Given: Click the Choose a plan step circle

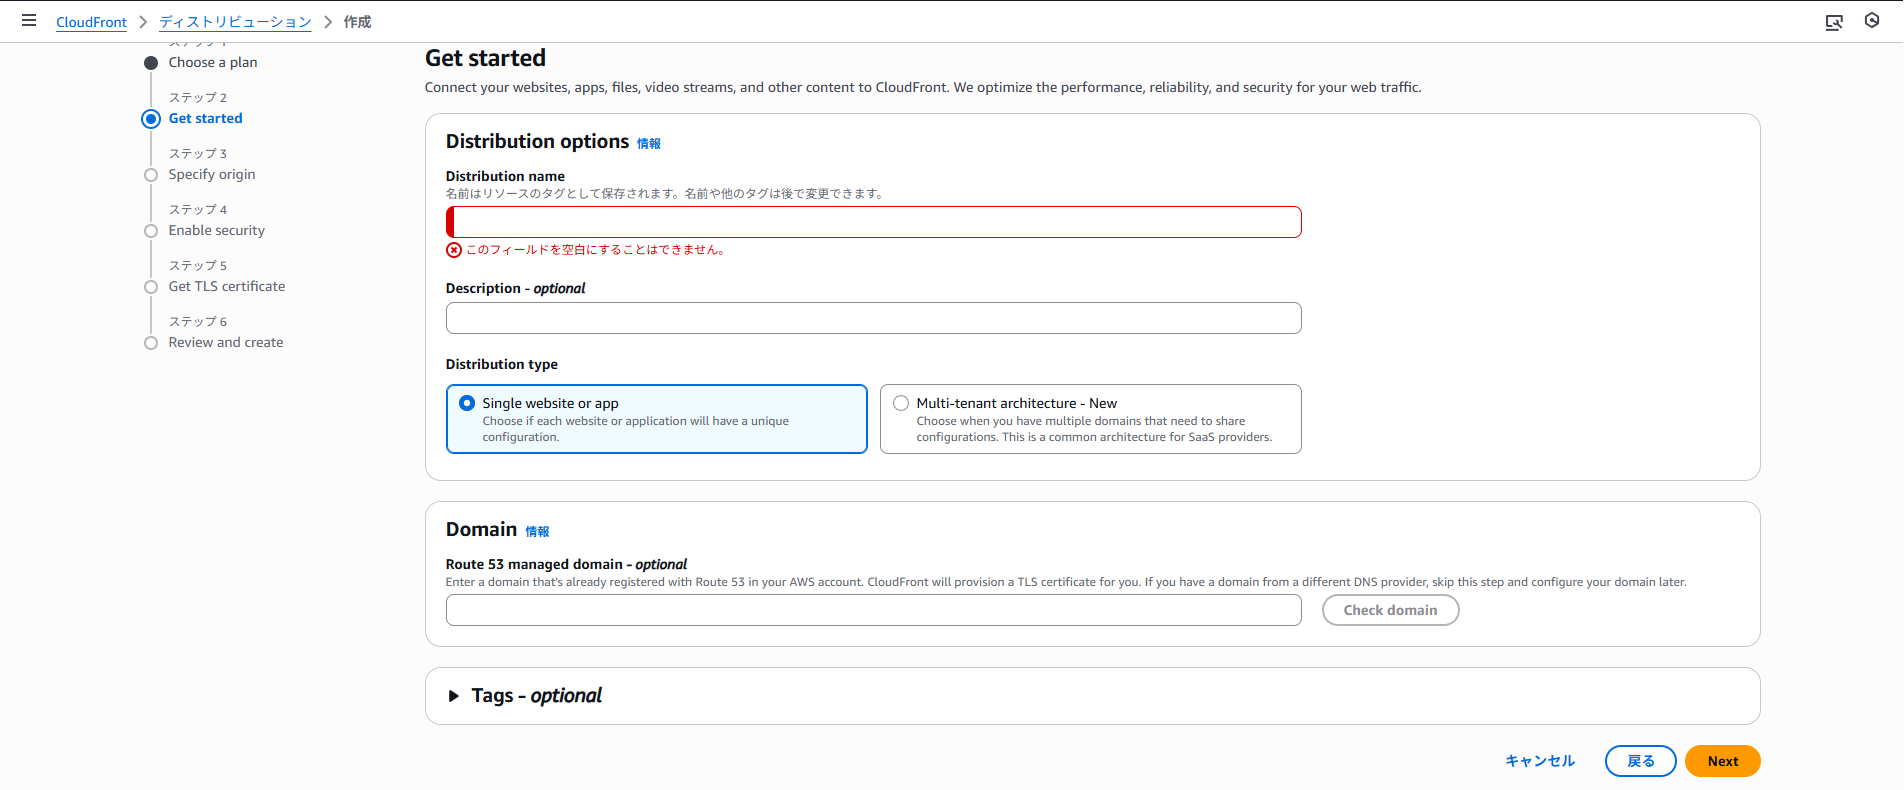Looking at the screenshot, I should point(151,63).
